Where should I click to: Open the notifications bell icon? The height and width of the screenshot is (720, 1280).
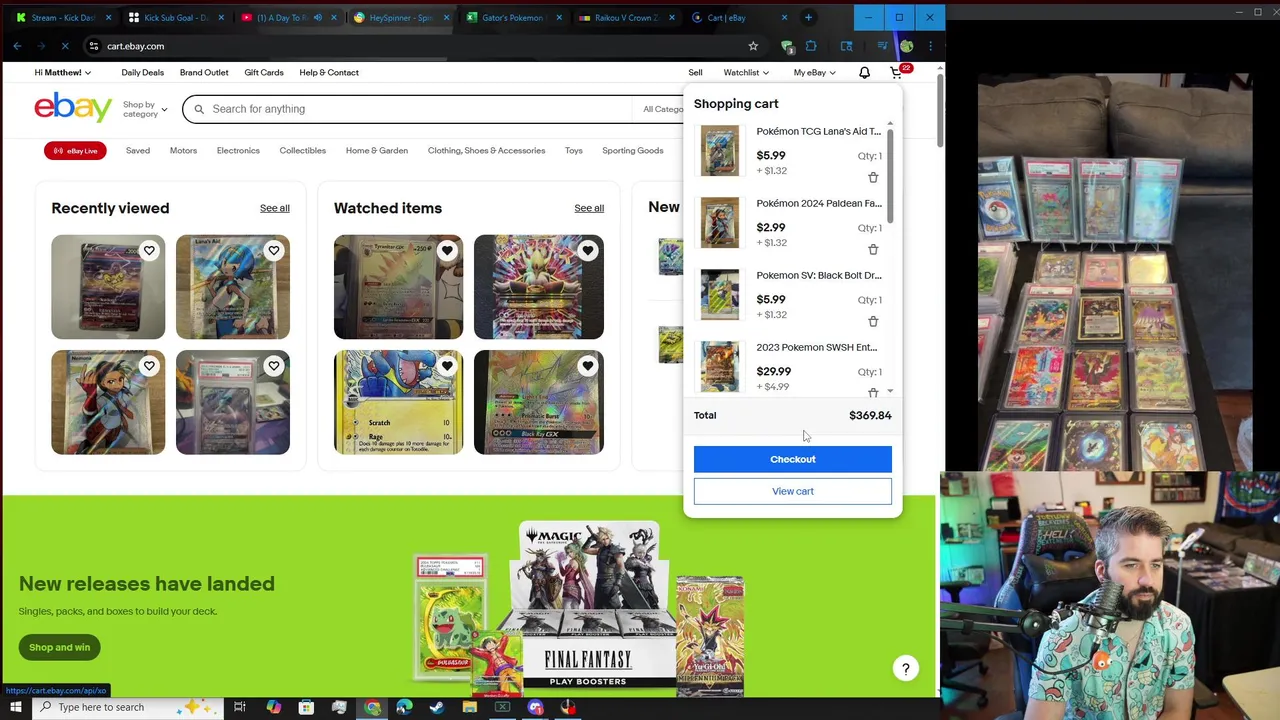point(865,73)
